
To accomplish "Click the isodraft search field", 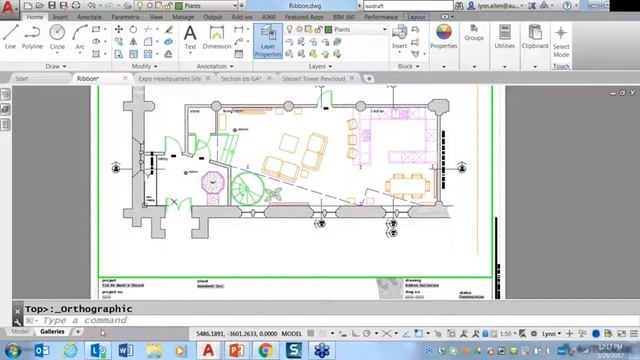I will coord(408,6).
